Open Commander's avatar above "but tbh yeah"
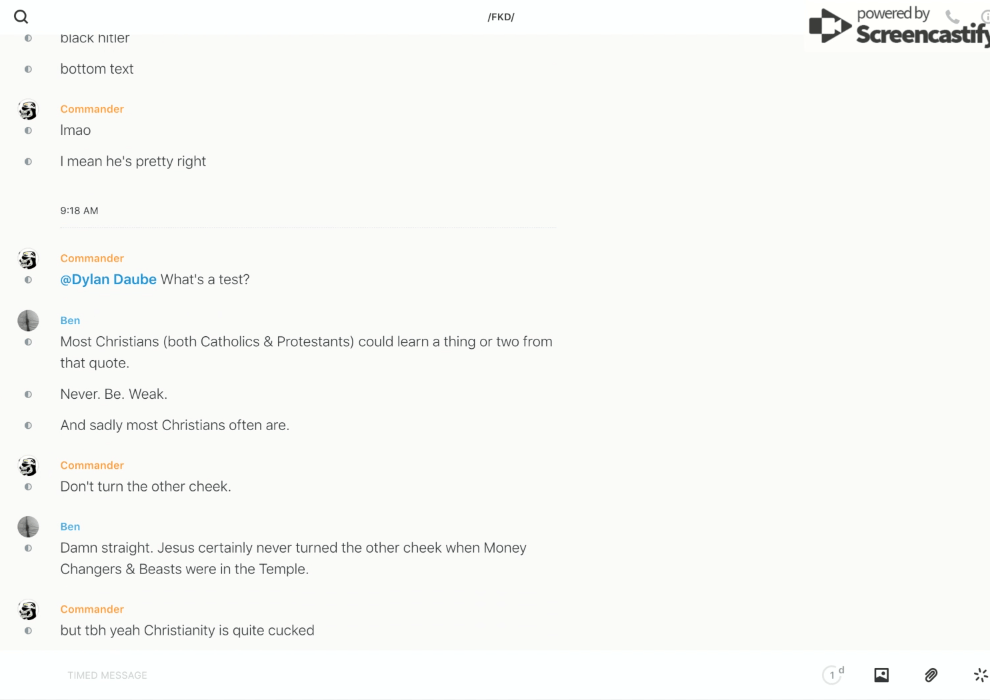Screen dimensions: 990x700 point(28,610)
